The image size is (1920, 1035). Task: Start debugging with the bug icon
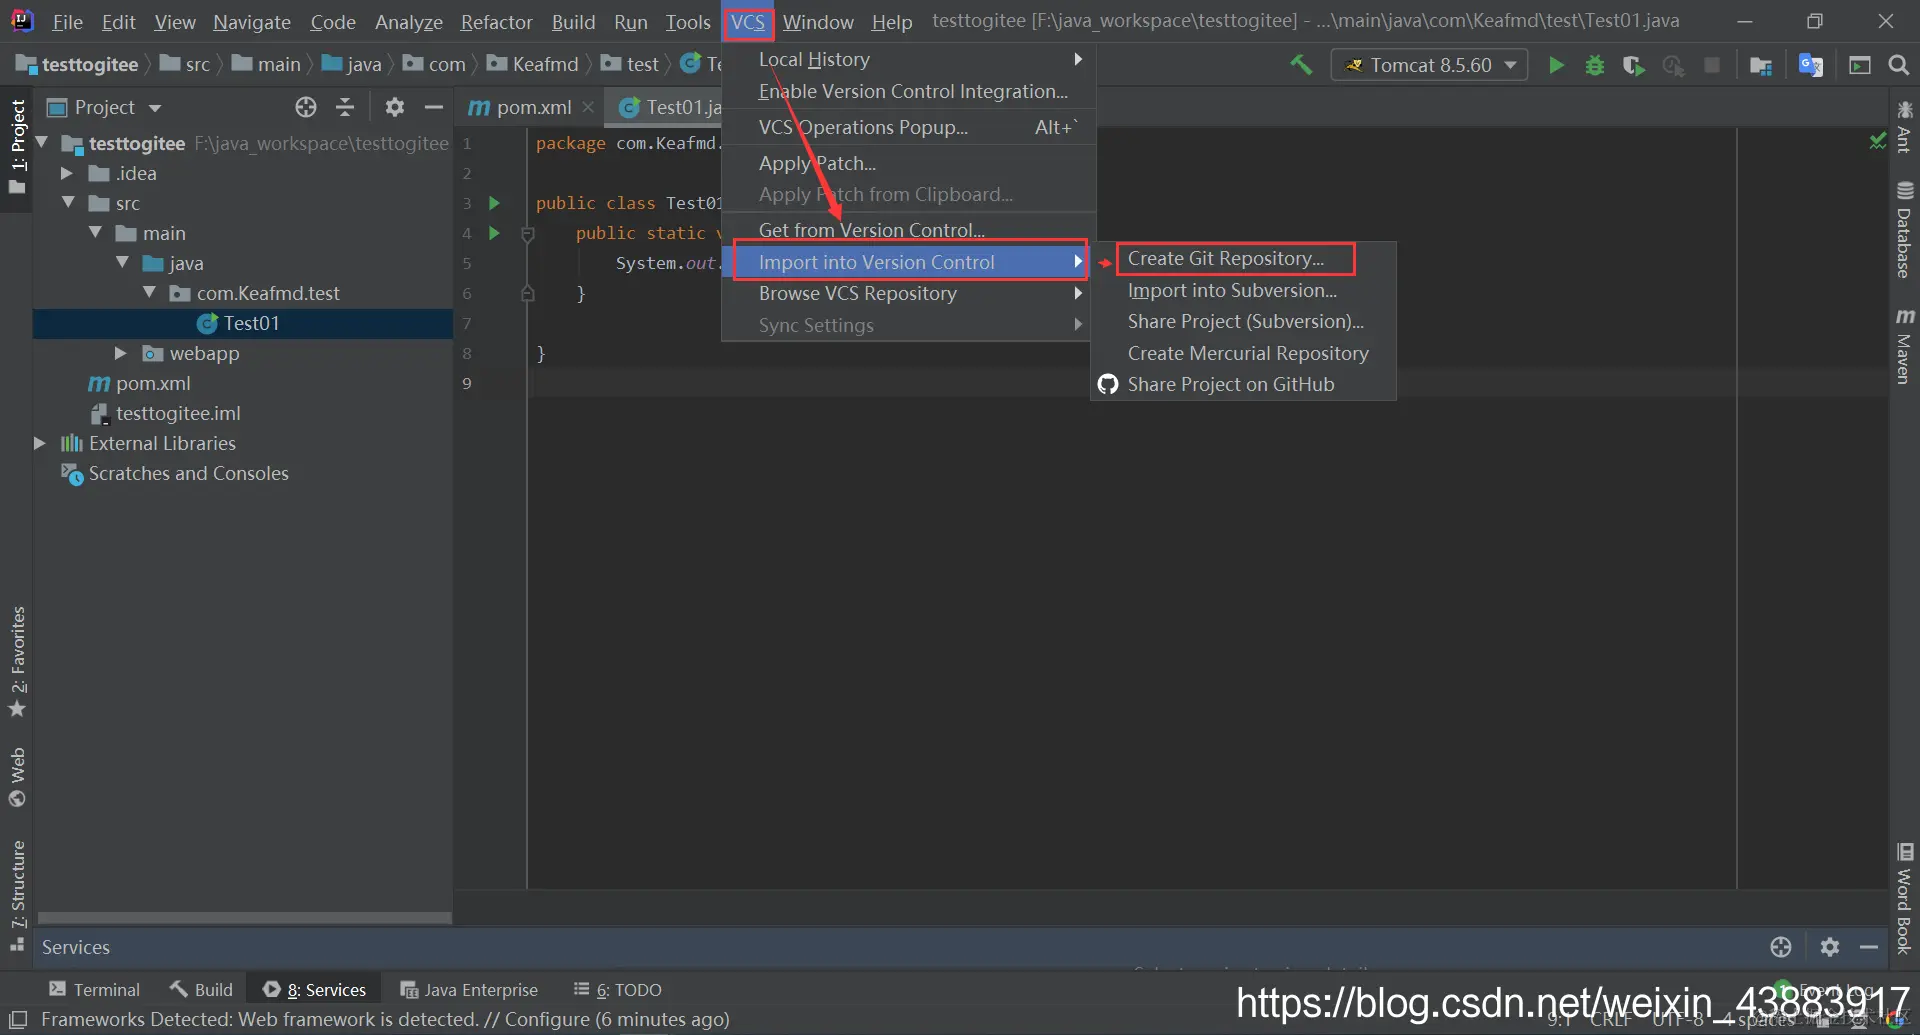1595,65
